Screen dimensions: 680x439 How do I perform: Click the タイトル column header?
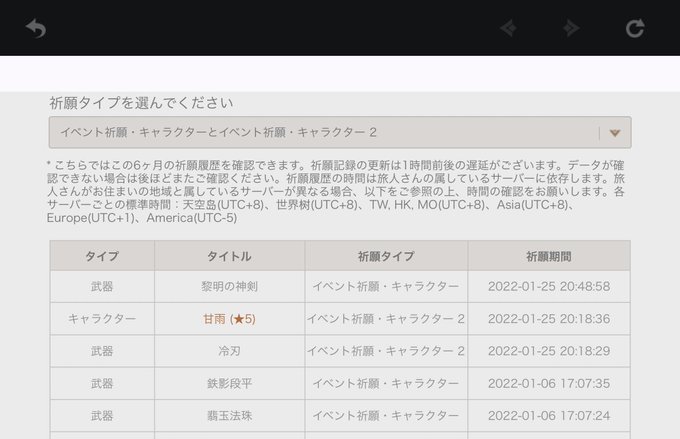[229, 256]
